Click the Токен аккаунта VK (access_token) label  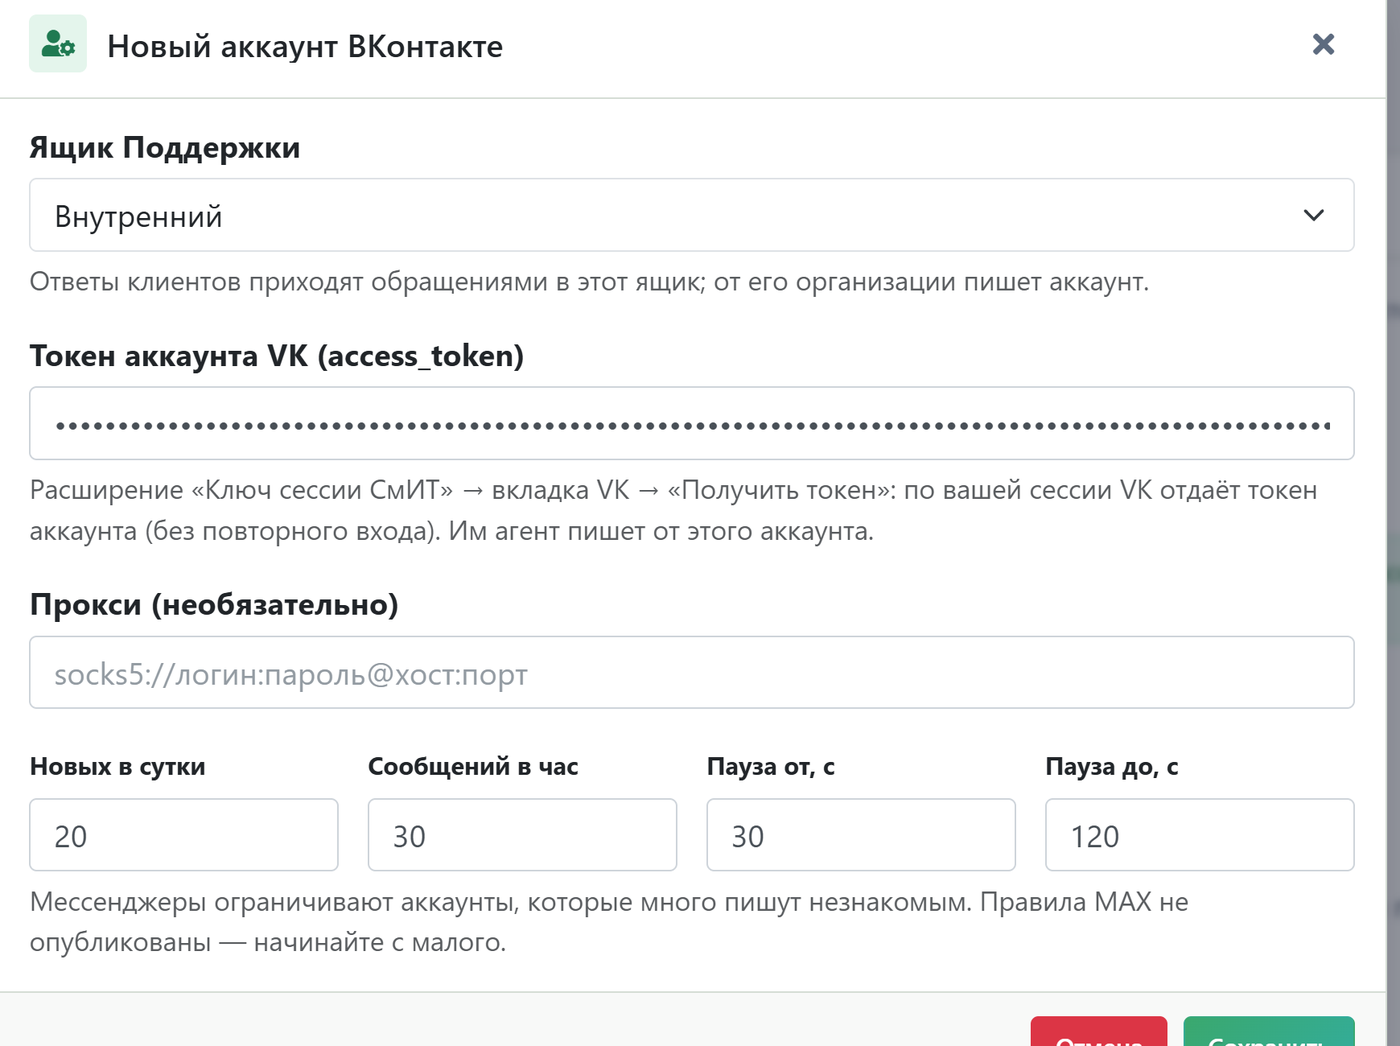tap(277, 356)
